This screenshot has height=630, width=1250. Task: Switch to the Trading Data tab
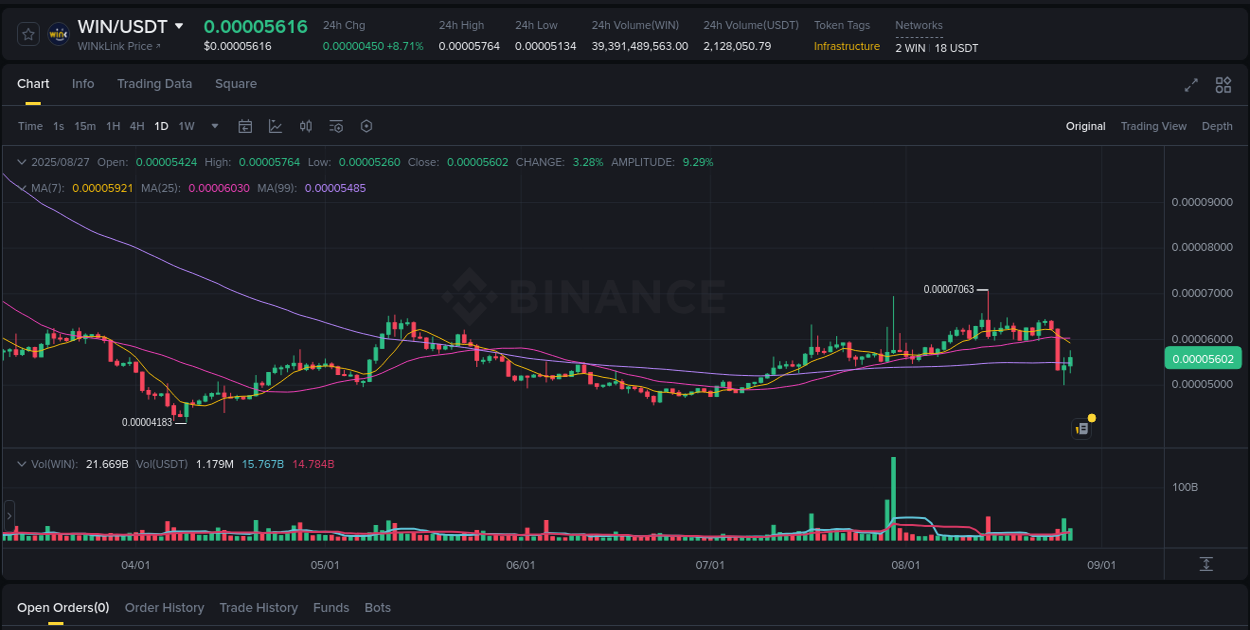pyautogui.click(x=154, y=84)
